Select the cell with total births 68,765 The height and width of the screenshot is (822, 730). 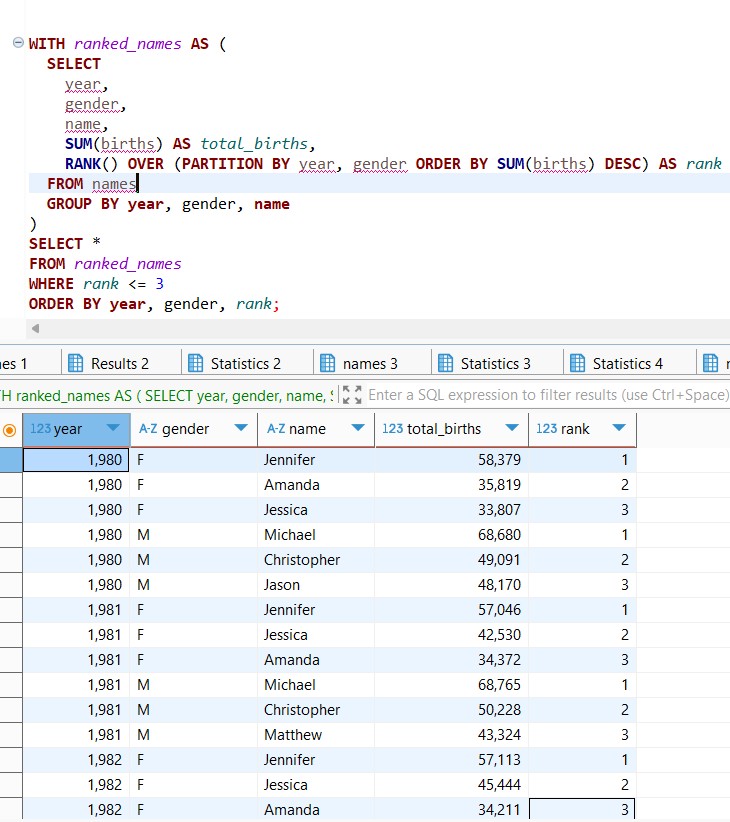tap(452, 685)
